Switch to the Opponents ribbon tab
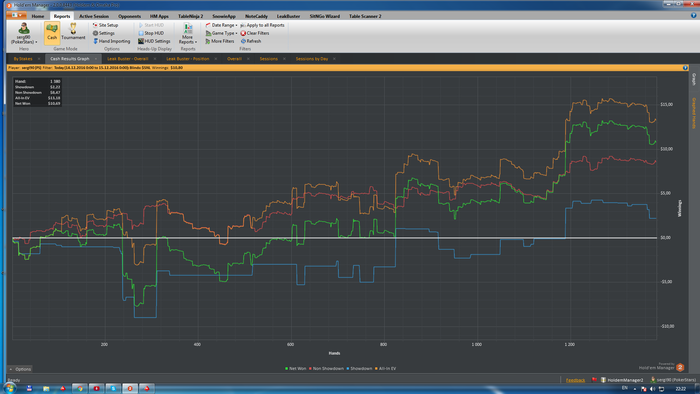Screen dimensions: 700x394 click(129, 16)
